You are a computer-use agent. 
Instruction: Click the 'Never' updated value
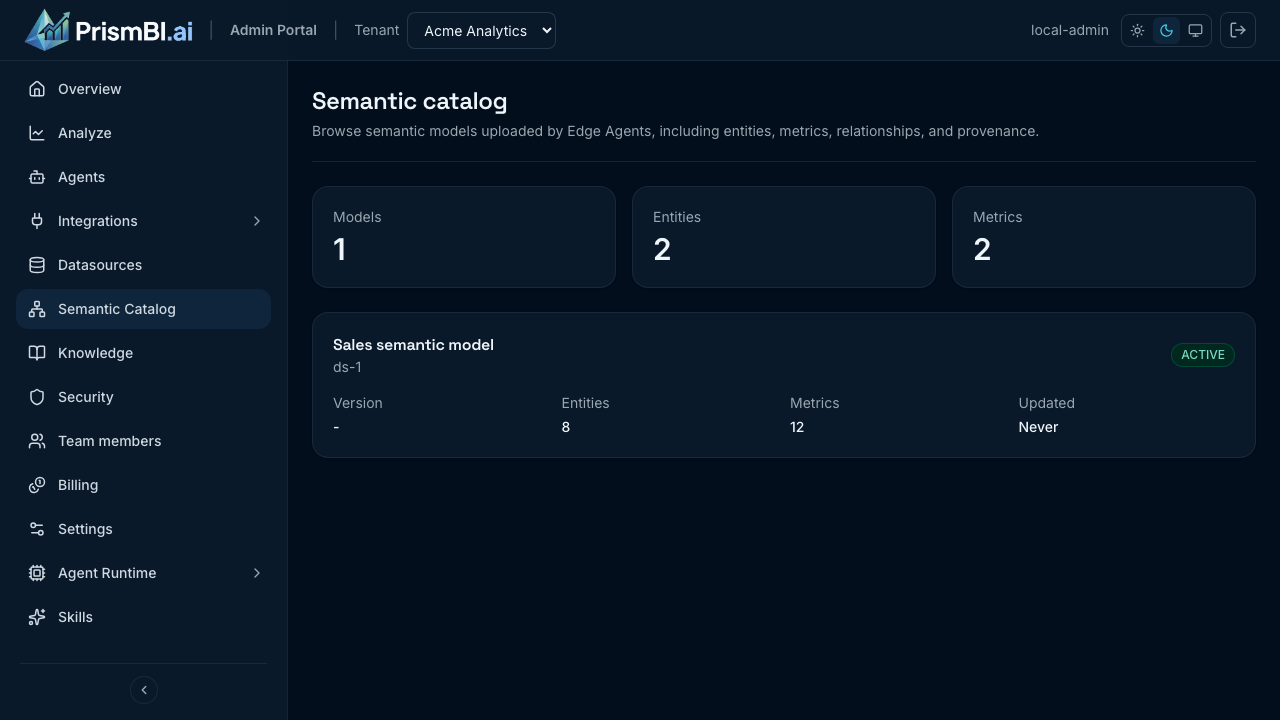1038,427
